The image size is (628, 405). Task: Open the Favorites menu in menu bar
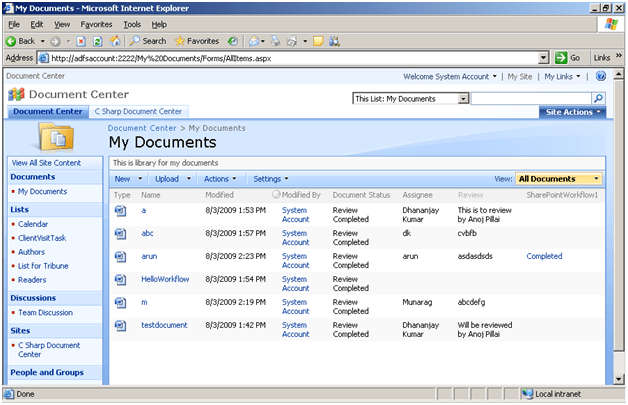96,23
